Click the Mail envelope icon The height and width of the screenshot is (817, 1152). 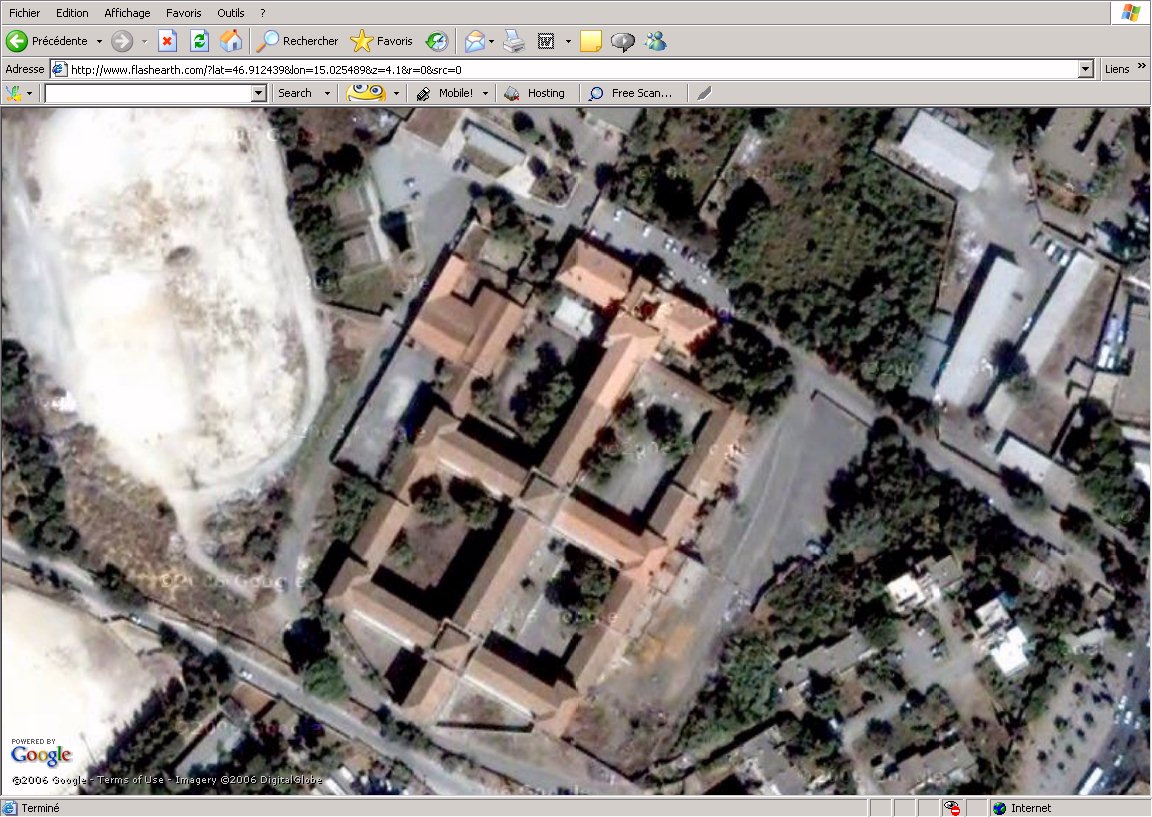pos(475,41)
